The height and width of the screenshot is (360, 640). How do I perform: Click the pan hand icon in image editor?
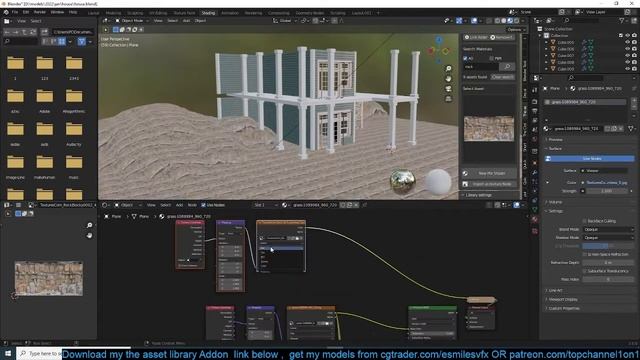(89, 236)
